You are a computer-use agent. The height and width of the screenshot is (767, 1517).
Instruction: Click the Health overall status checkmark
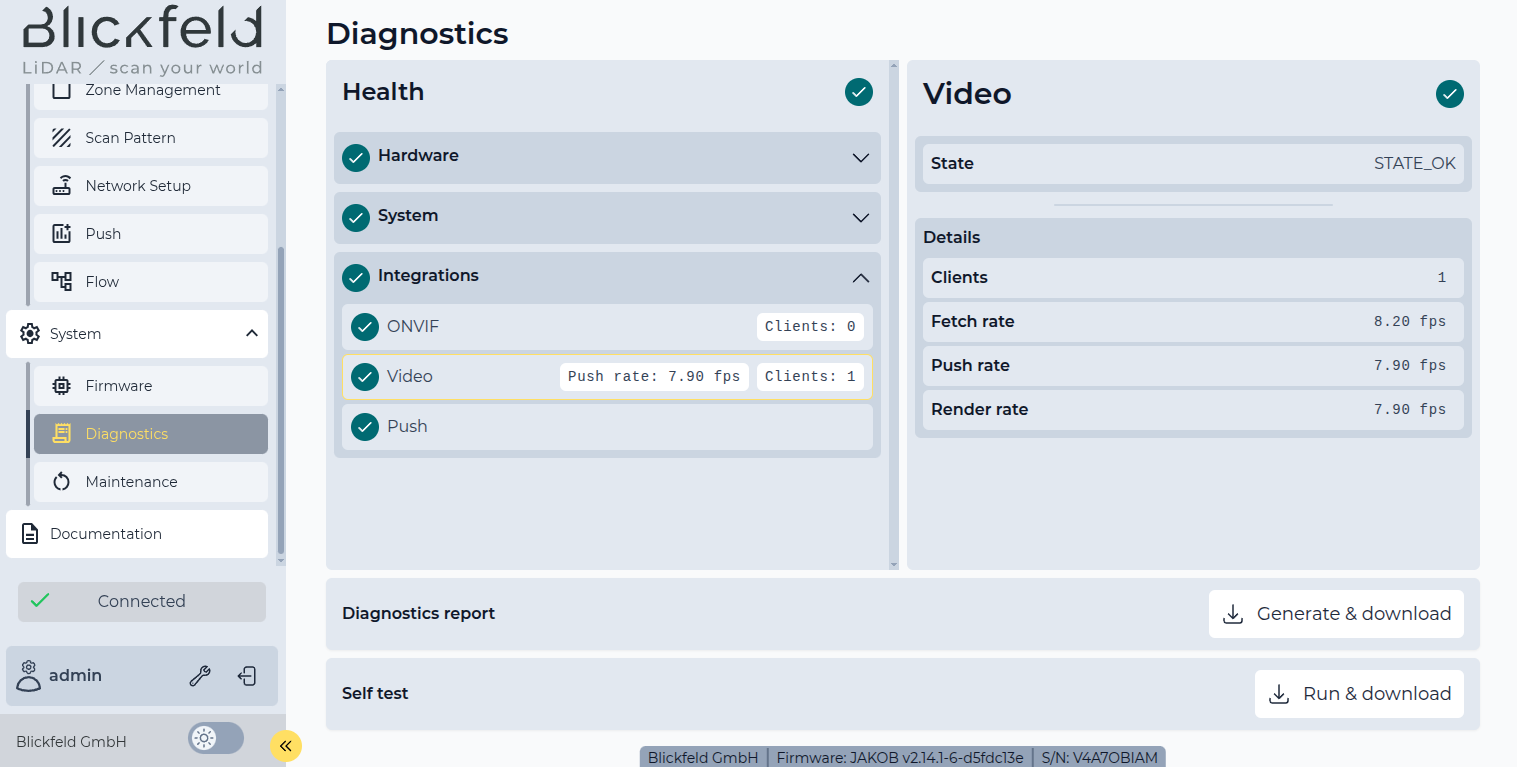click(x=858, y=92)
